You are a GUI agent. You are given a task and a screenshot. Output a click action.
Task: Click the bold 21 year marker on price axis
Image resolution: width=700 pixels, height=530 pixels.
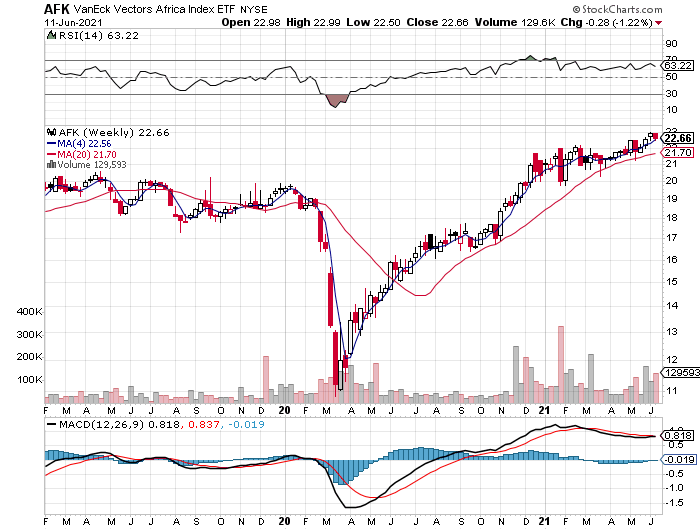click(544, 410)
